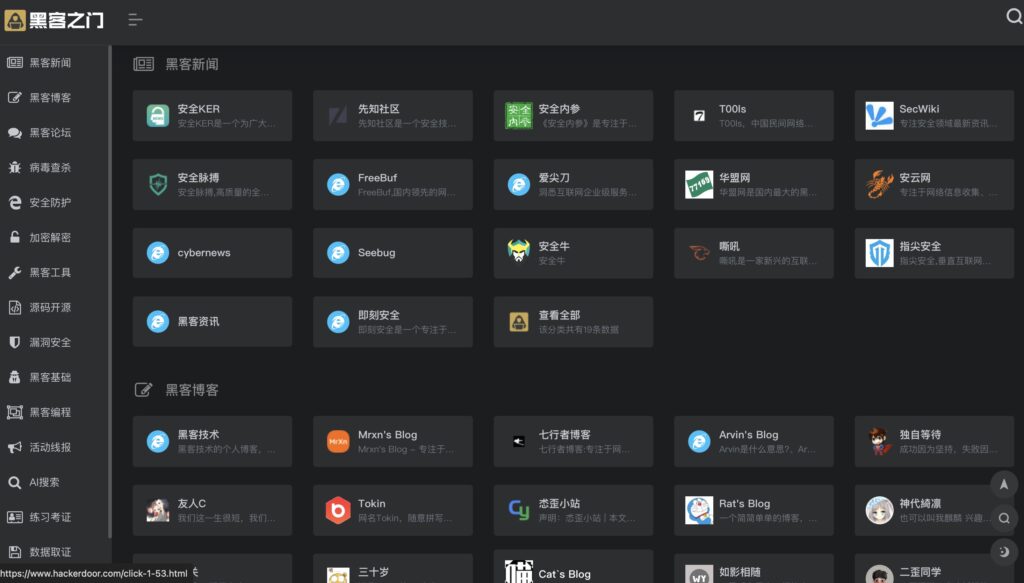This screenshot has height=583, width=1024.
Task: Click the SecWiki logo icon
Action: click(879, 116)
